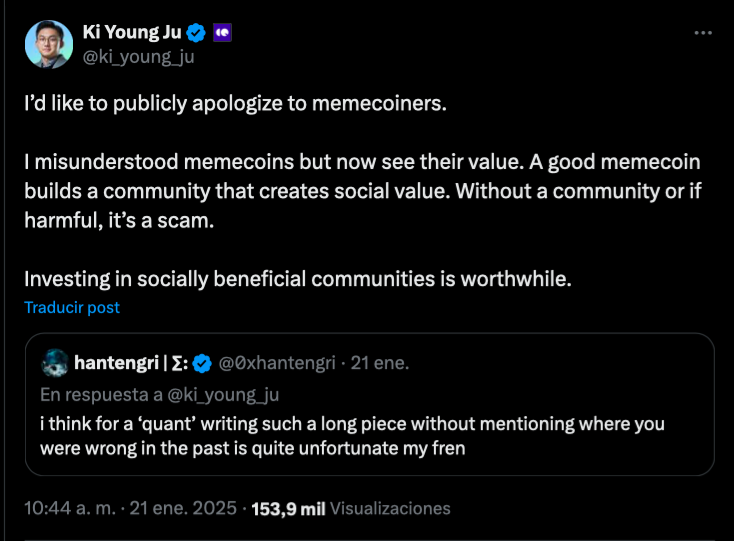Click the '10:44 a. m. · 21 ene. 2025' timestamp
This screenshot has width=734, height=541.
point(131,509)
